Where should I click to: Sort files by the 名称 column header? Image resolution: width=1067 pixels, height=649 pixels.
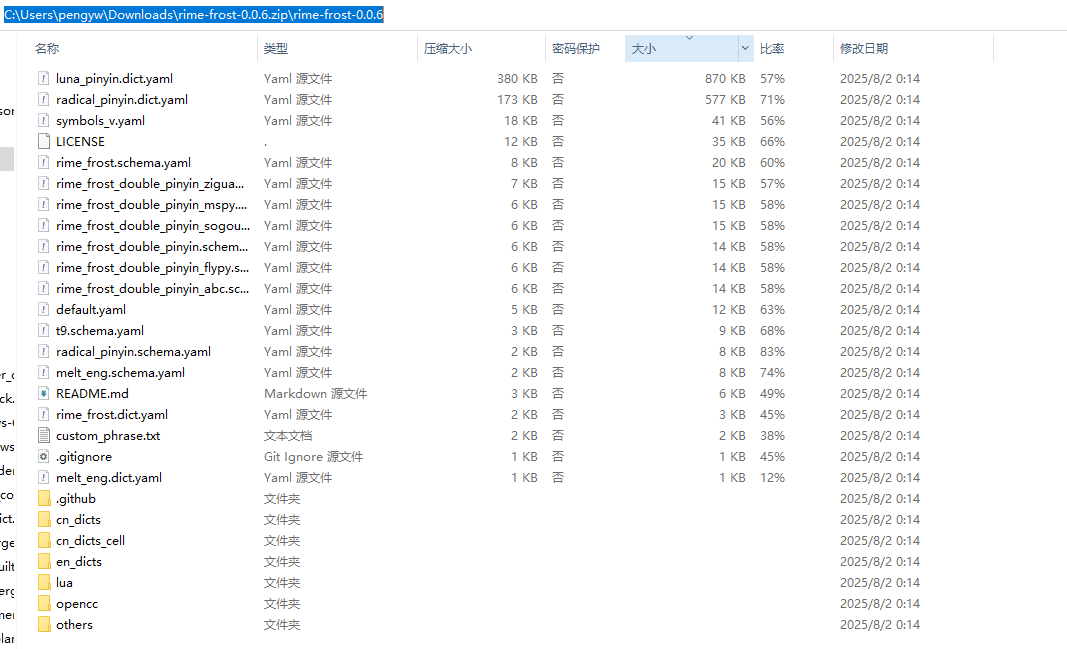[46, 48]
